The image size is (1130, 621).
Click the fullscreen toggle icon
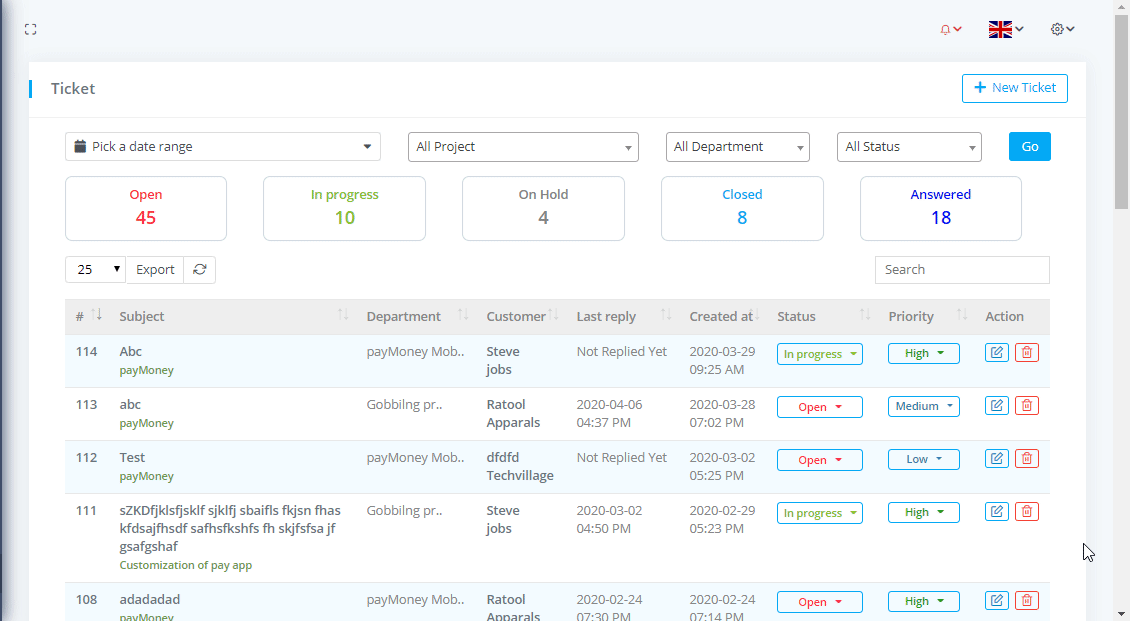tap(31, 30)
